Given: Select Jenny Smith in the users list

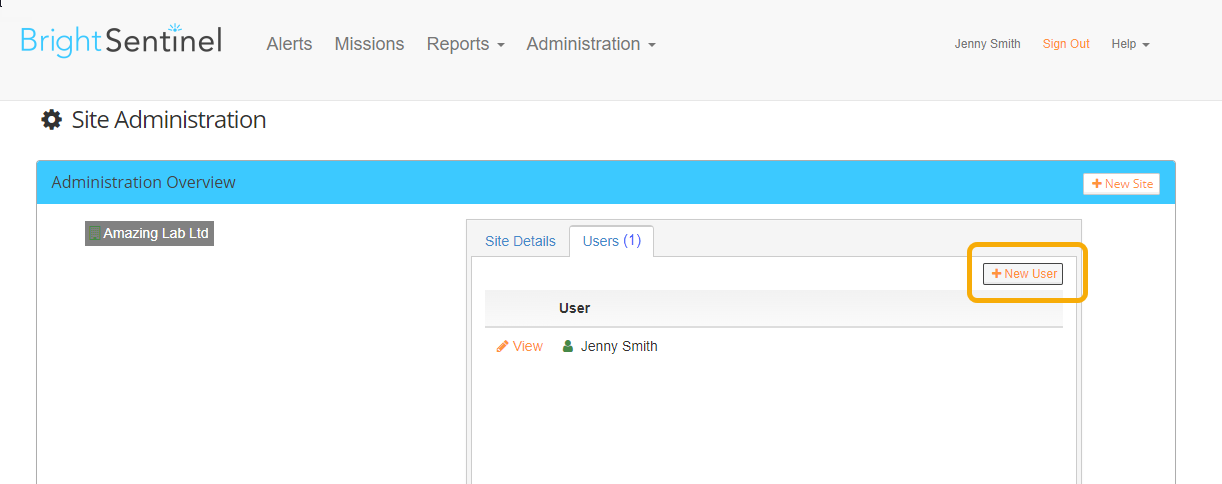Looking at the screenshot, I should (x=619, y=346).
